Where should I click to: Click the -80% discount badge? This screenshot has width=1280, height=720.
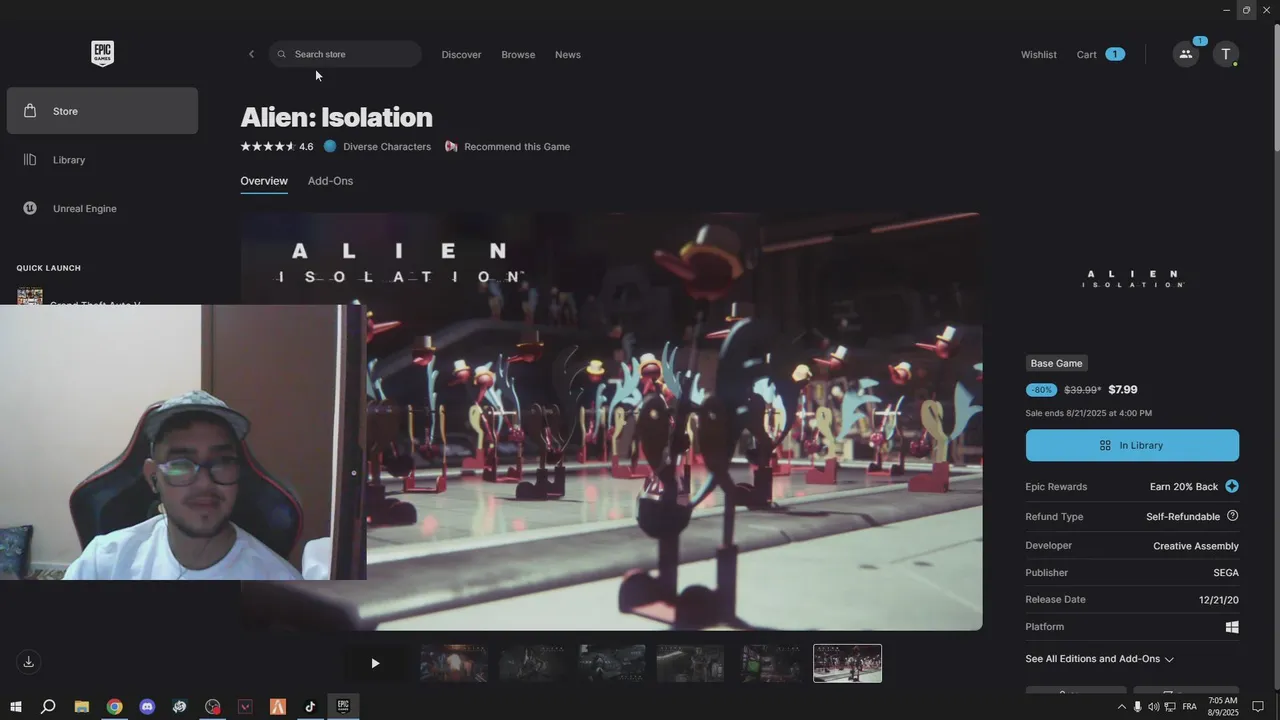coord(1041,390)
